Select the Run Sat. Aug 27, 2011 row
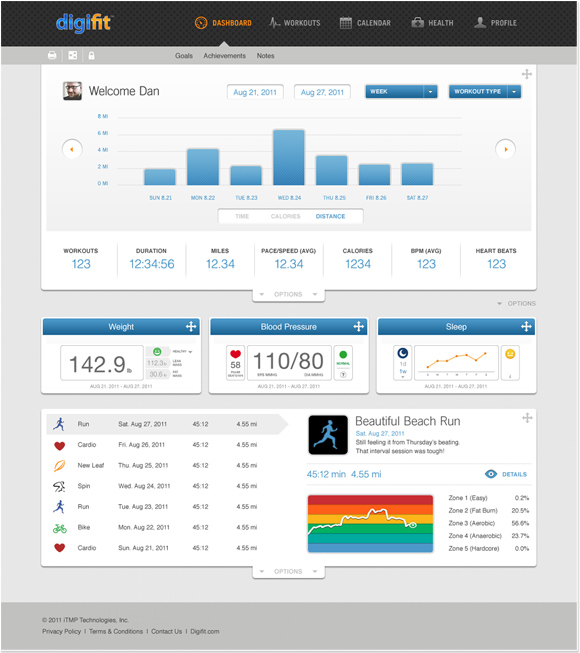This screenshot has height=653, width=580. coord(167,424)
